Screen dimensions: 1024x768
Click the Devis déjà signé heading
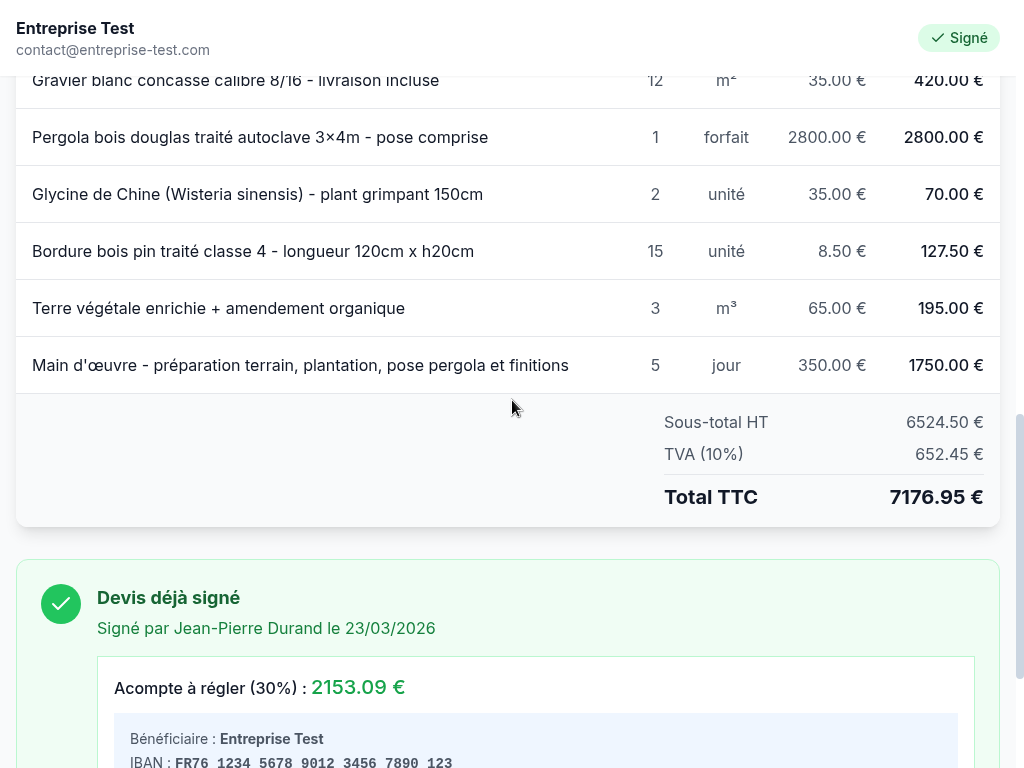click(x=168, y=598)
